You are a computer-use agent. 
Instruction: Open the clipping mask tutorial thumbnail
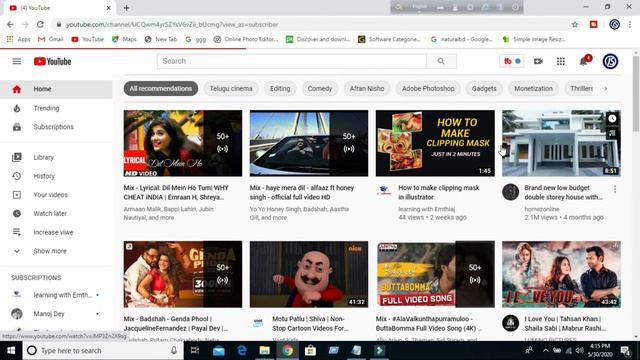click(435, 143)
